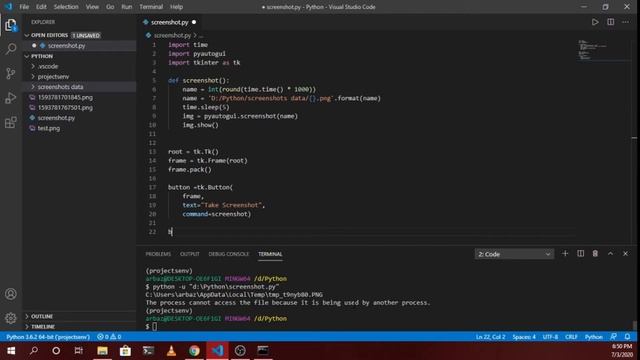The image size is (640, 360).
Task: Open the Edit menu
Action: tap(41, 7)
